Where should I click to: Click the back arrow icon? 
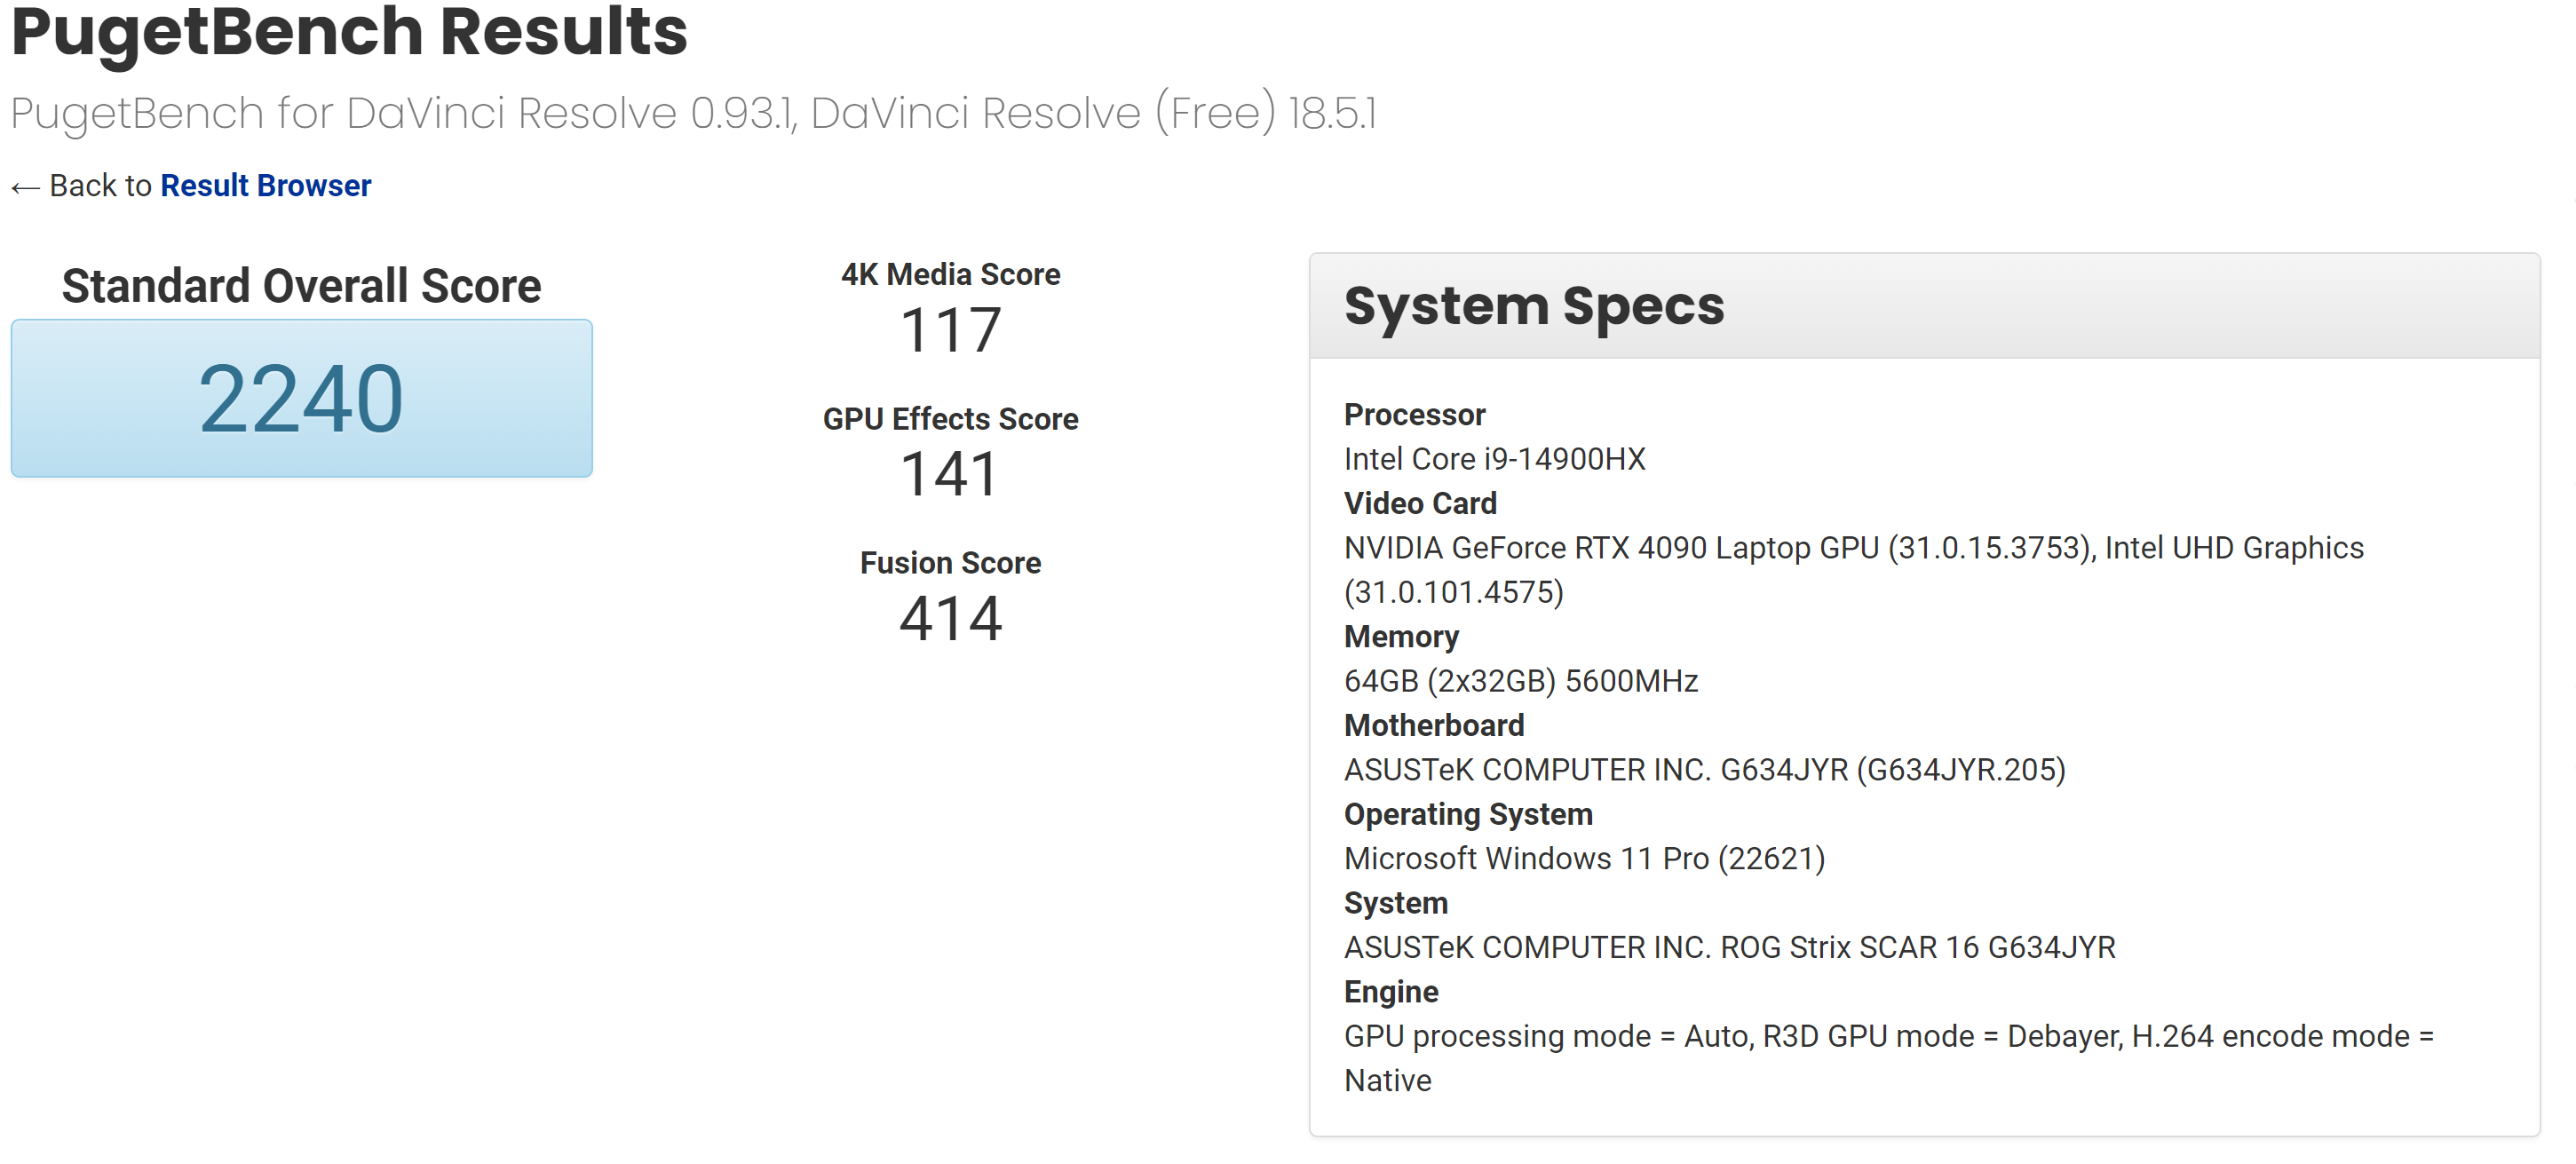[25, 187]
